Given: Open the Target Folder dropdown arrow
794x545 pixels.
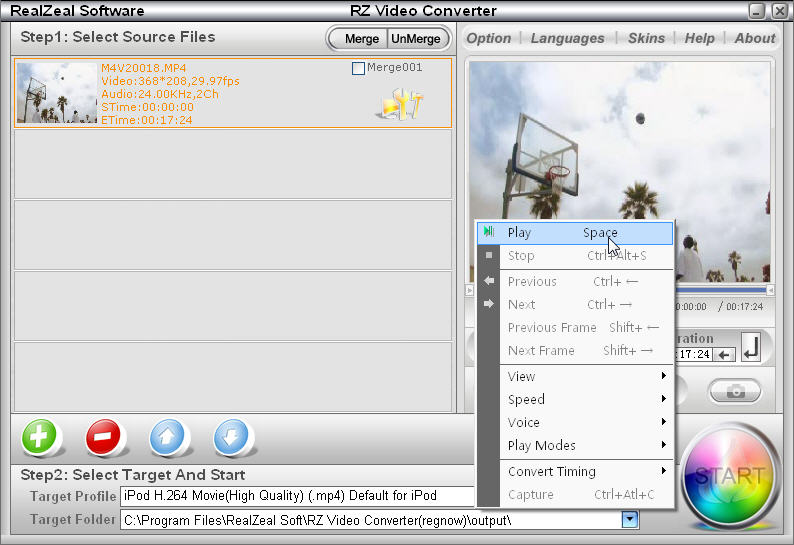Looking at the screenshot, I should tap(629, 519).
